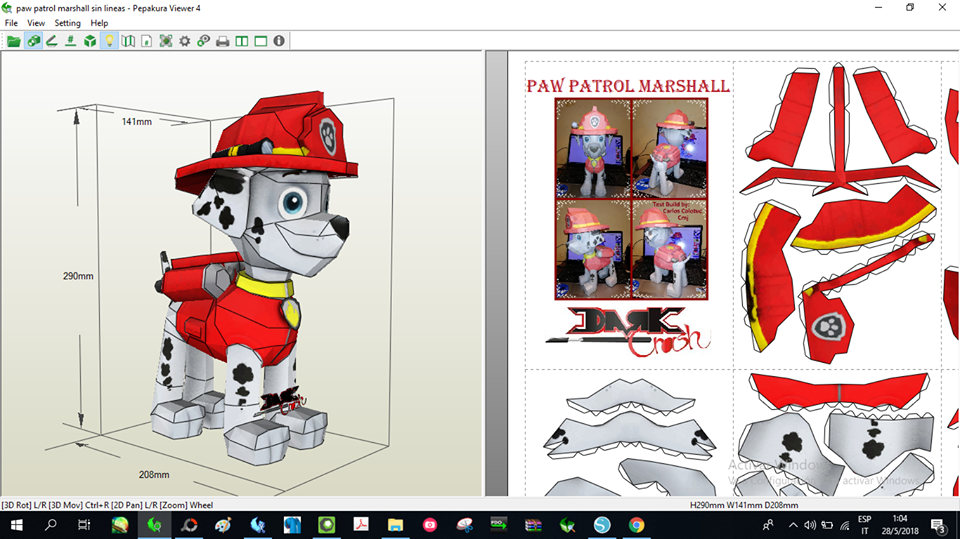Click the 208mm depth dimension label
Image resolution: width=960 pixels, height=539 pixels.
tap(154, 475)
